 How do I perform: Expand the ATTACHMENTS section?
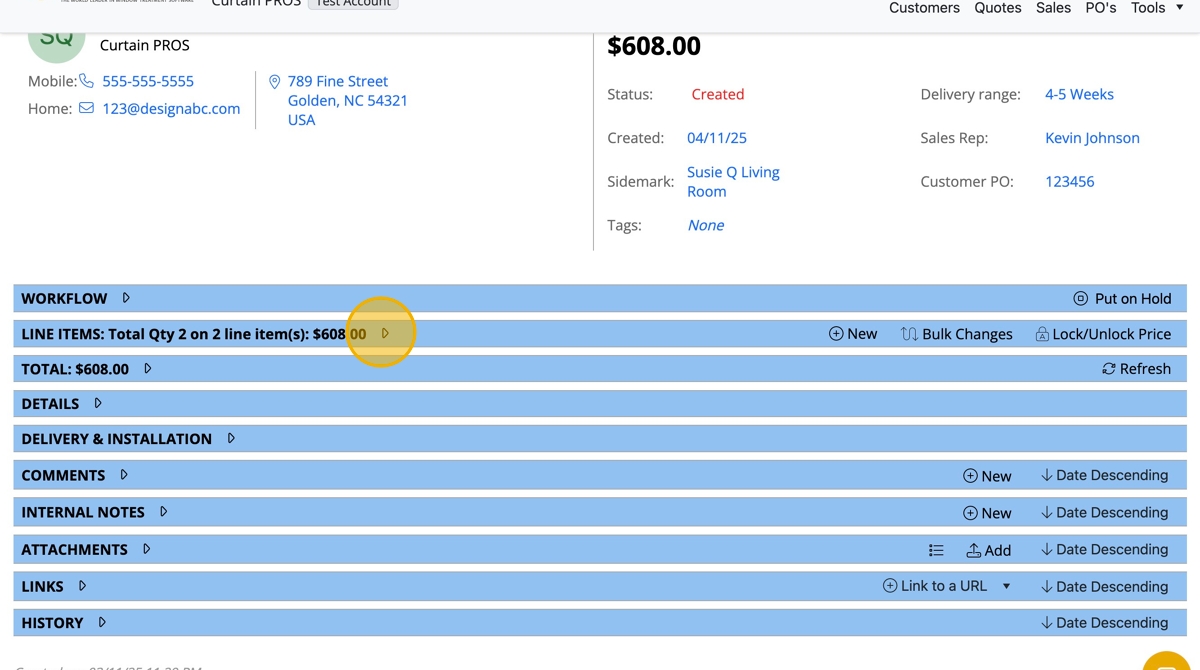[x=147, y=549]
